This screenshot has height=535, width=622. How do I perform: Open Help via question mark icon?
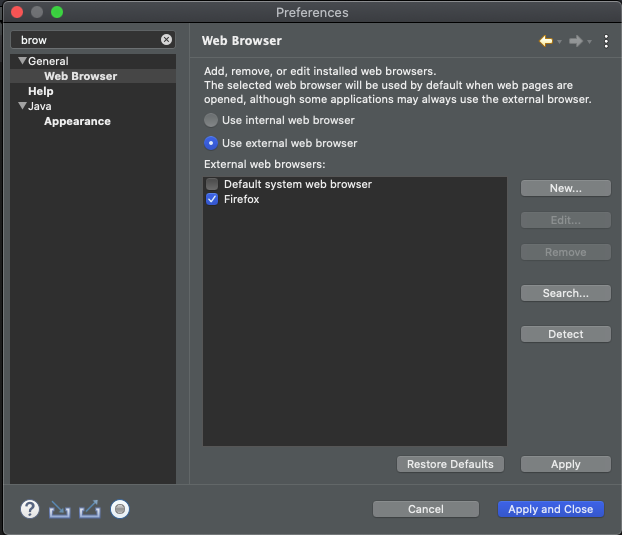(x=30, y=509)
